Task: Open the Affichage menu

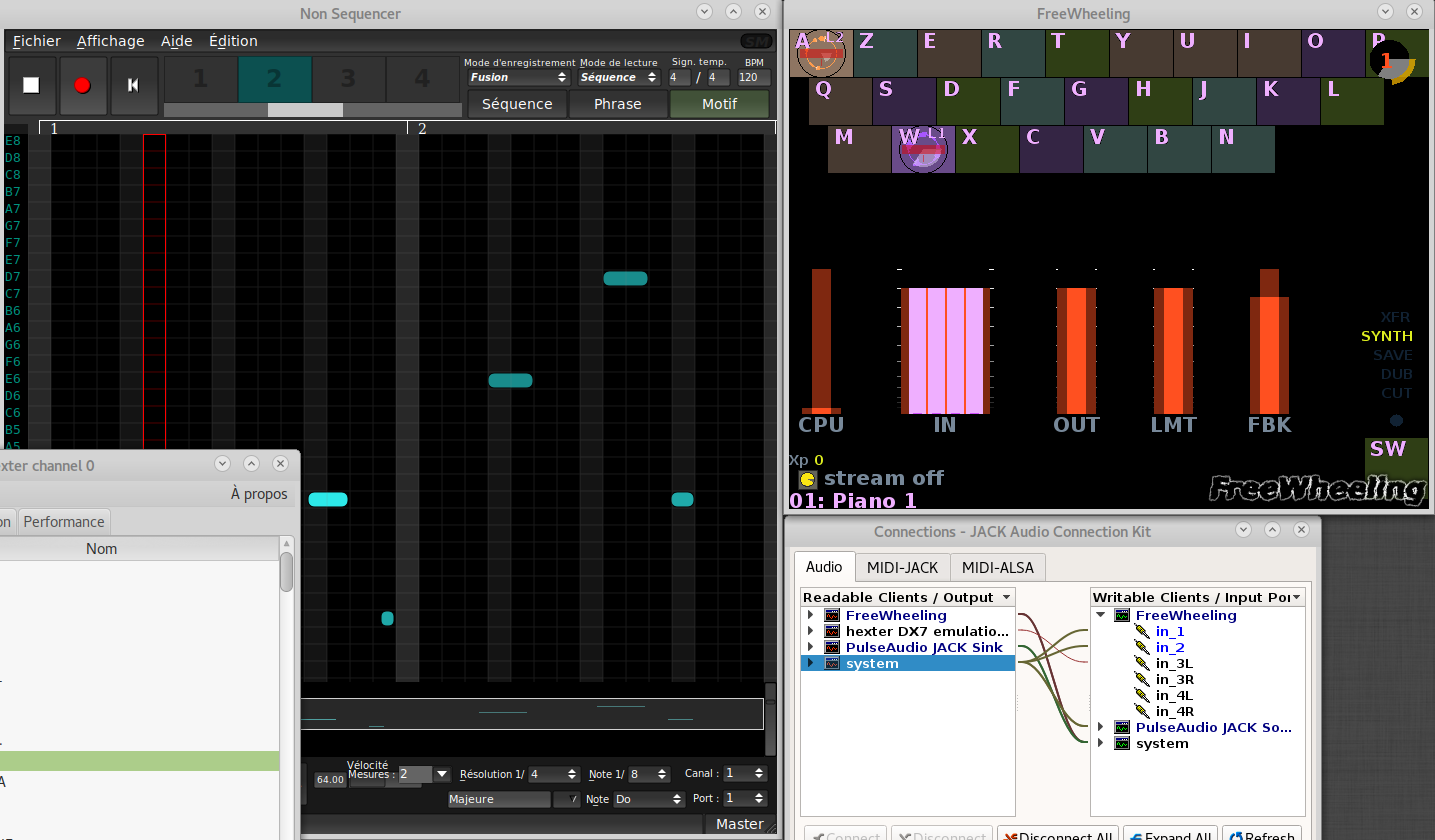Action: click(x=110, y=41)
